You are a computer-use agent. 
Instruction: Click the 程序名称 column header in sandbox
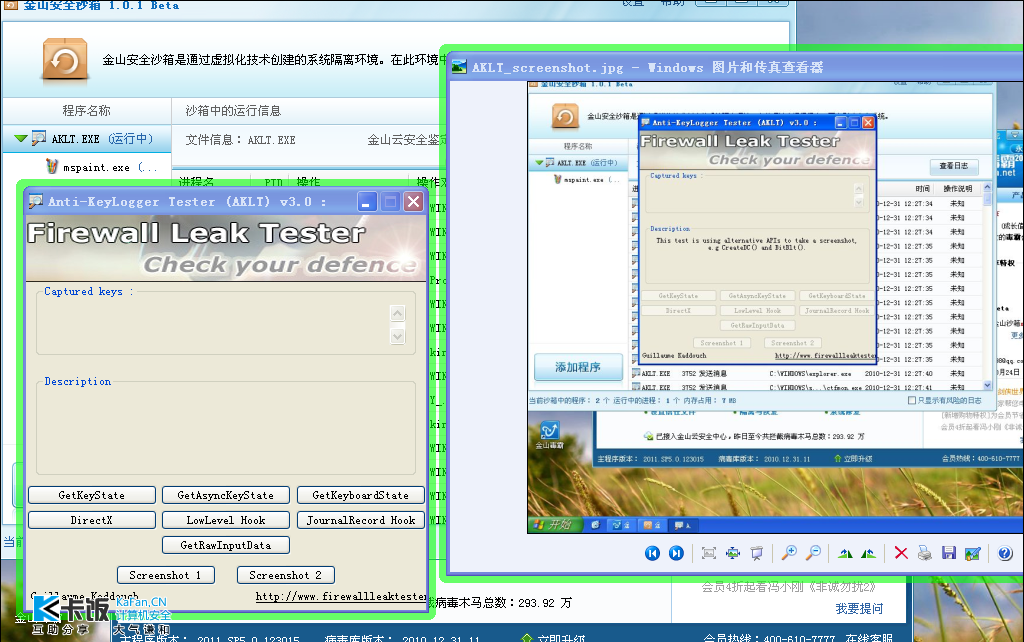point(86,110)
